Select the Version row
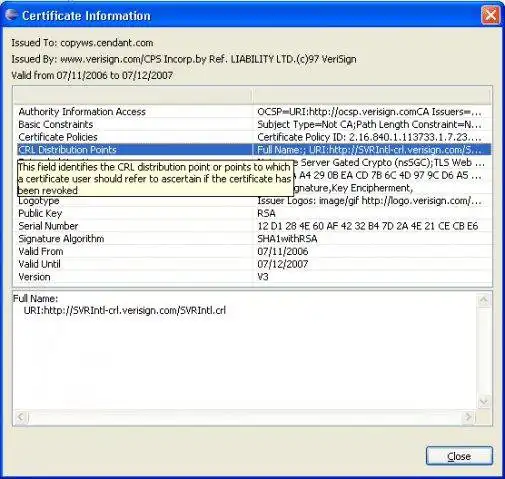Viewport: 505px width, 479px height. (x=253, y=277)
